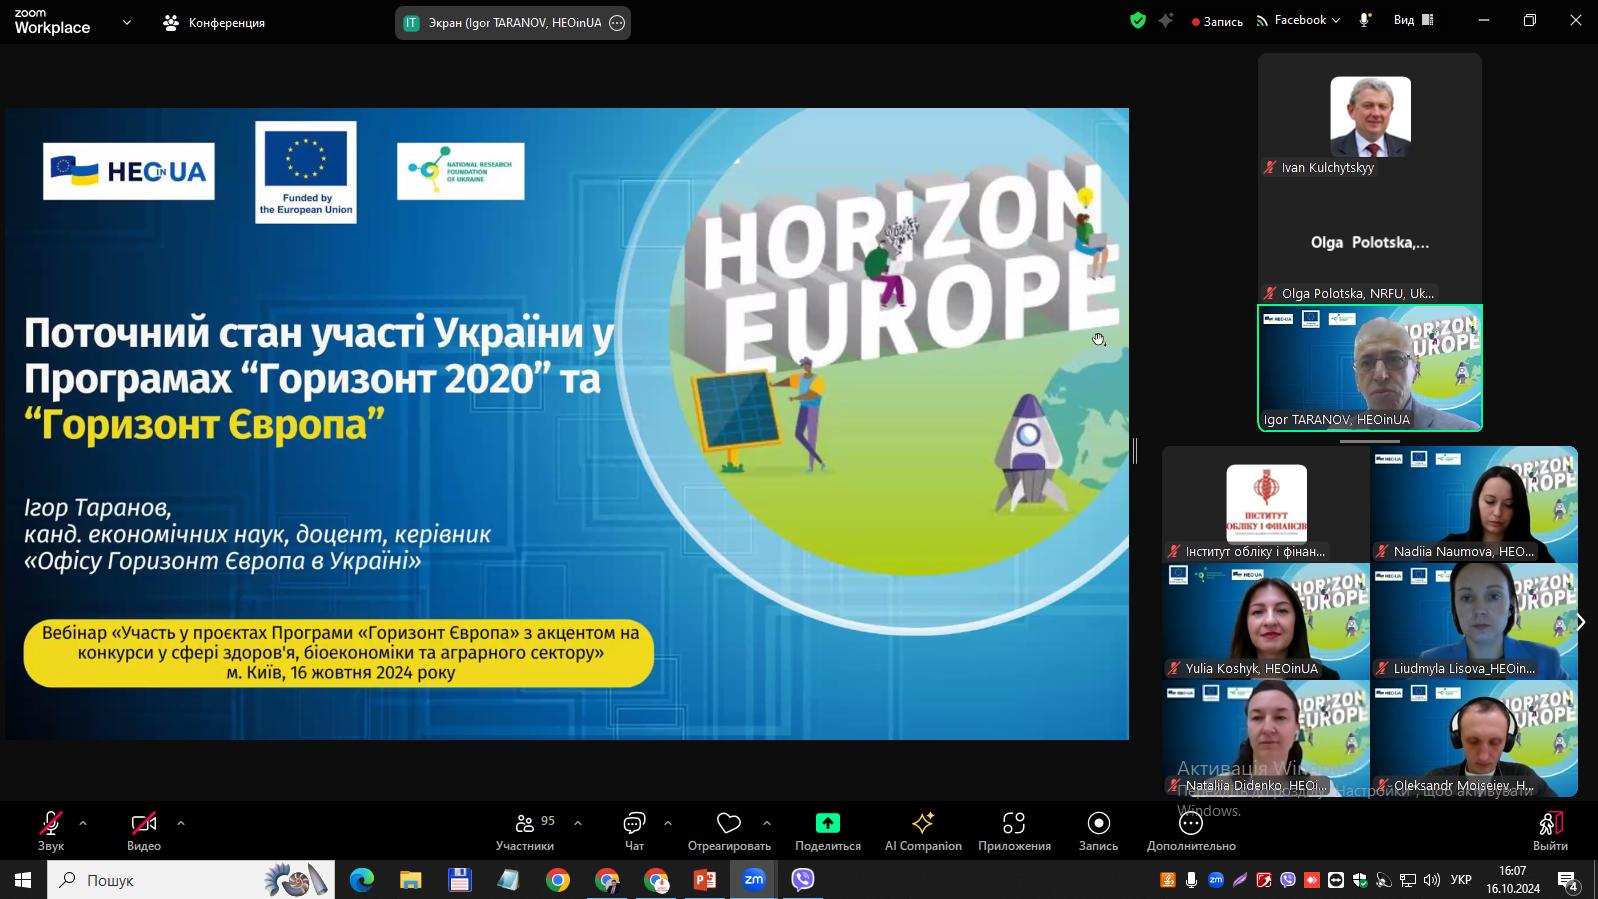This screenshot has height=899, width=1598.
Task: Select Ivan Kulchytskyy's video thumbnail
Action: click(x=1370, y=116)
